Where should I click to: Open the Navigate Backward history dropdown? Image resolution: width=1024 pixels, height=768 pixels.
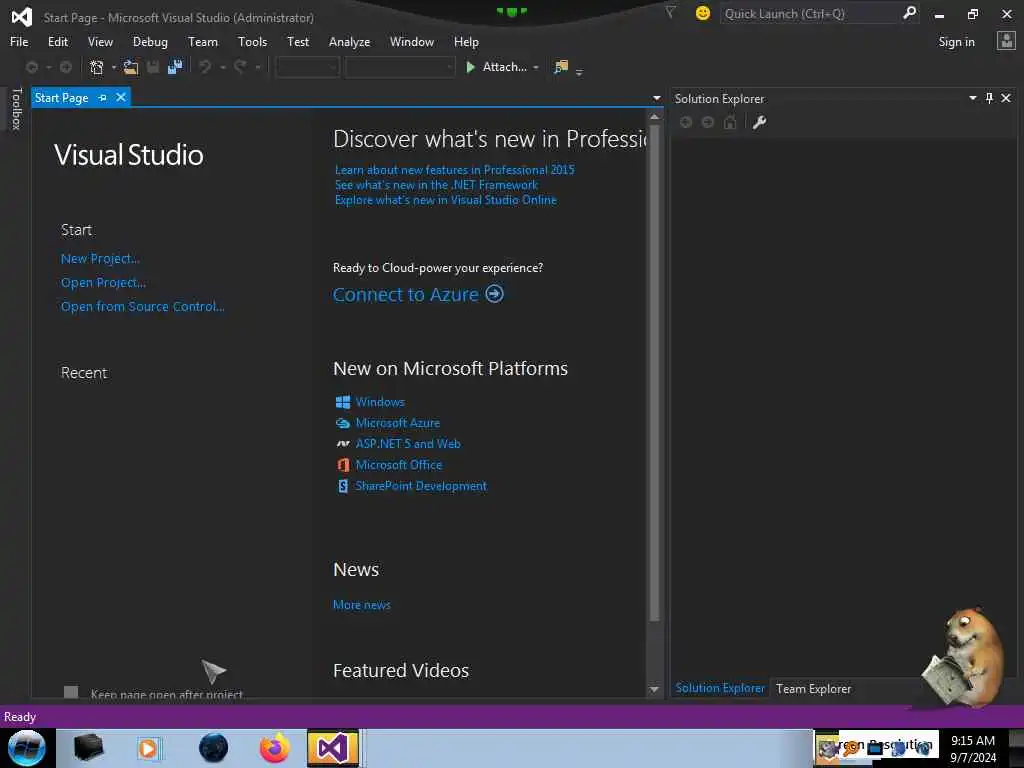tap(48, 67)
